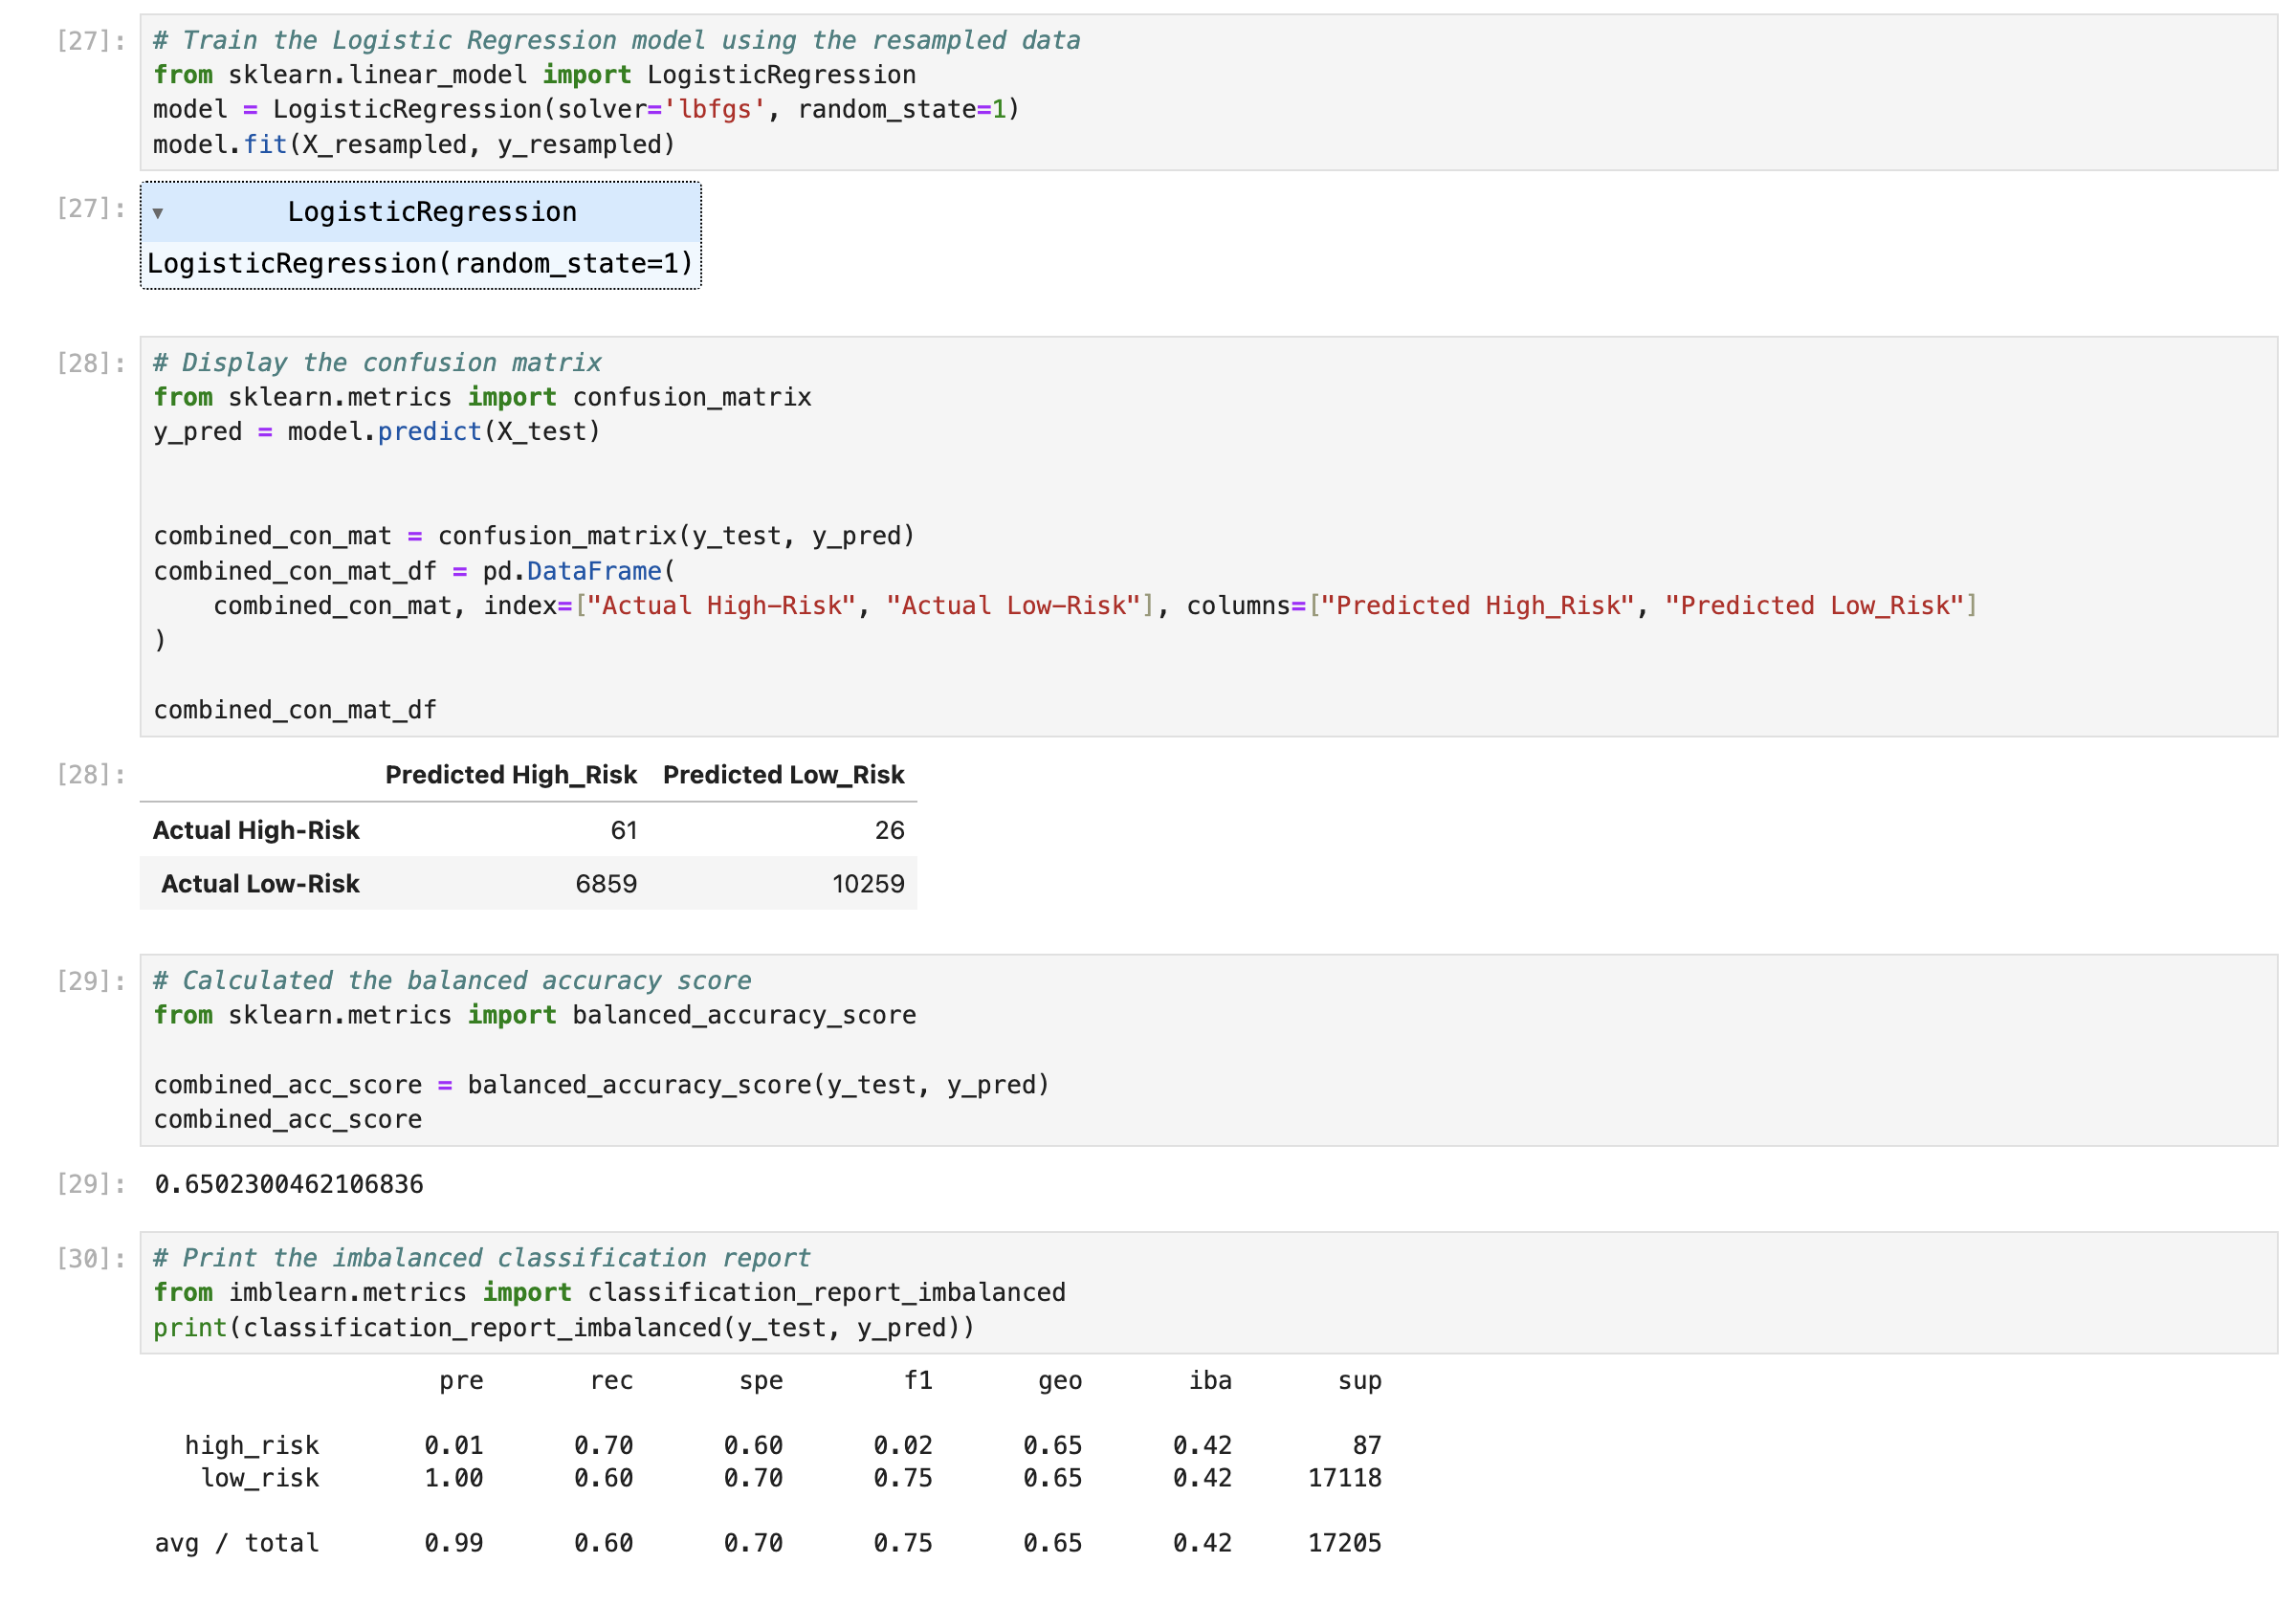Image resolution: width=2296 pixels, height=1607 pixels.
Task: Click the 10259 value in the confusion table
Action: (868, 884)
